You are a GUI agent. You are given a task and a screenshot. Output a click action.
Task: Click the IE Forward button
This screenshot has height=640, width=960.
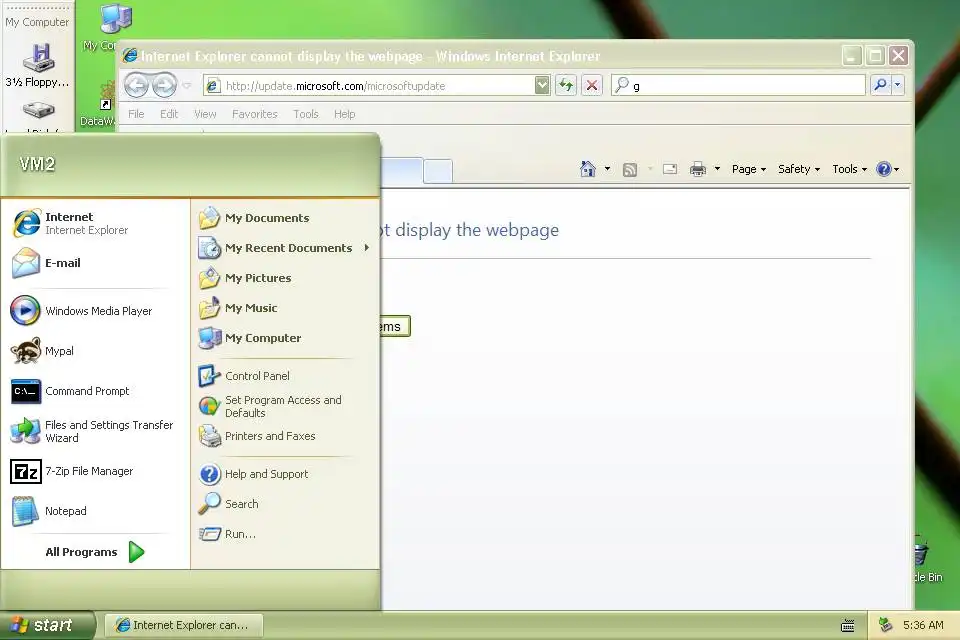(x=164, y=85)
